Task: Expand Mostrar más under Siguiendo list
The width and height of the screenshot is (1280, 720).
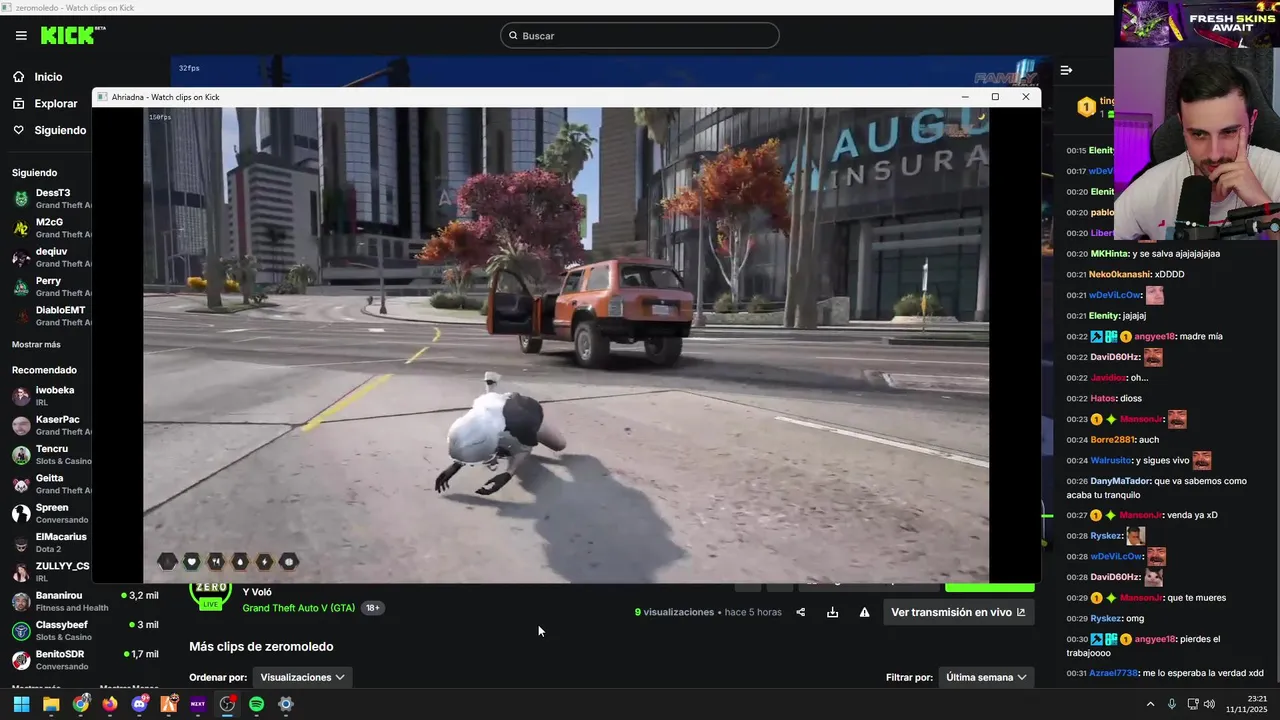Action: tap(36, 344)
